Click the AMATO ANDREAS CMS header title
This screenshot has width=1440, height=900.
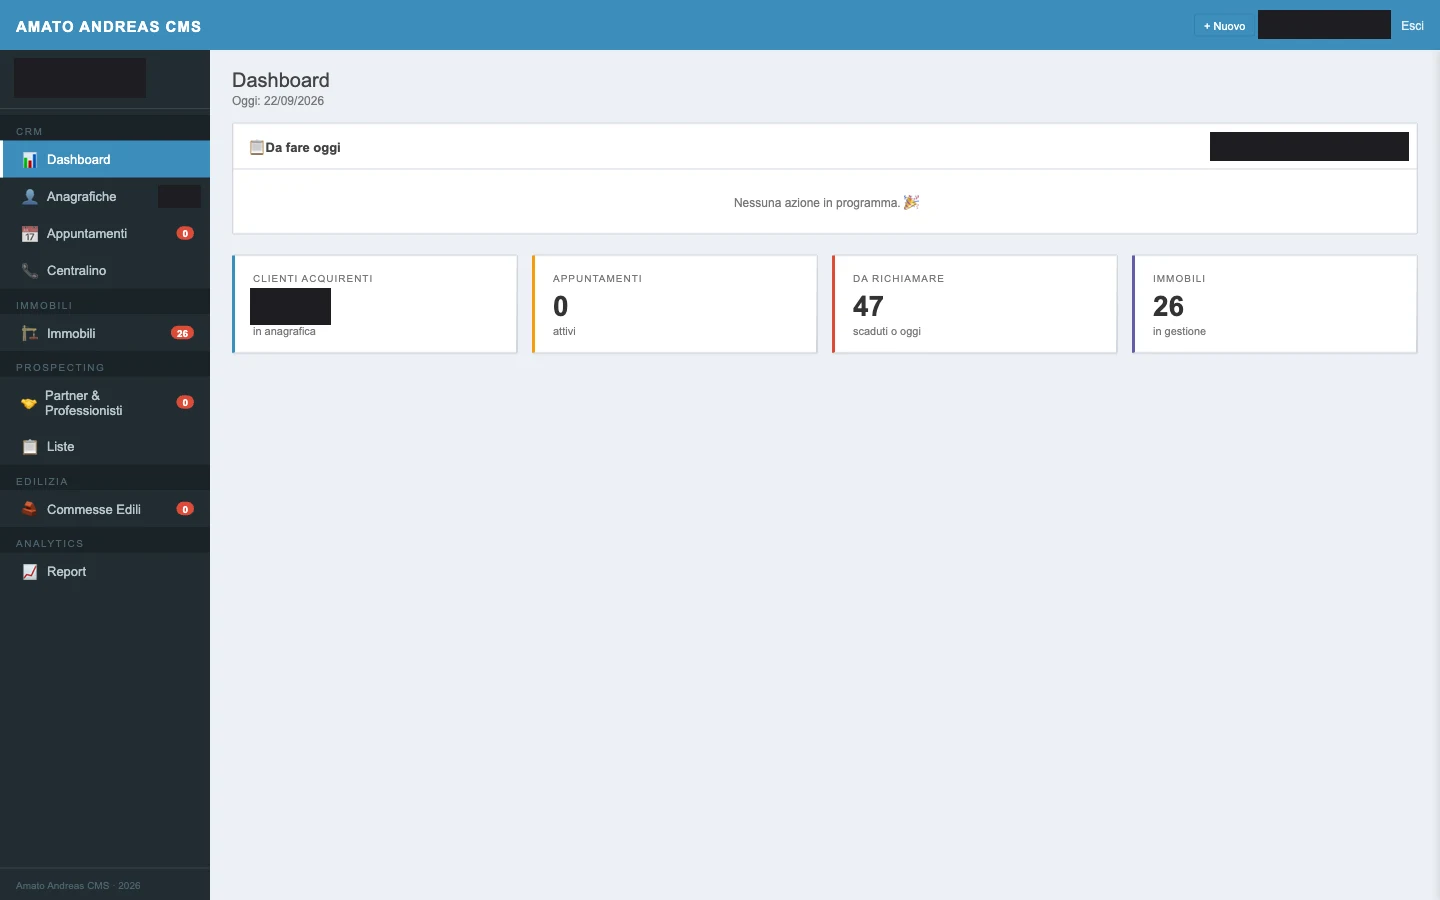pos(108,26)
